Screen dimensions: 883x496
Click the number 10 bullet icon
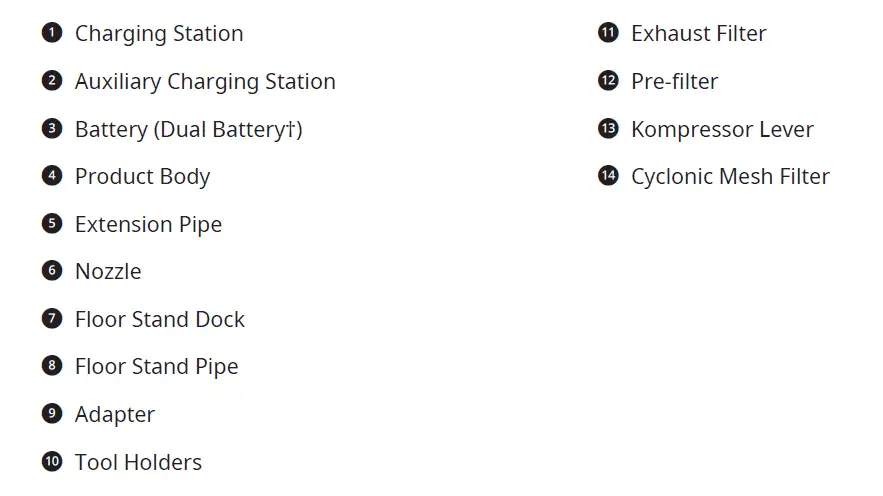click(52, 462)
